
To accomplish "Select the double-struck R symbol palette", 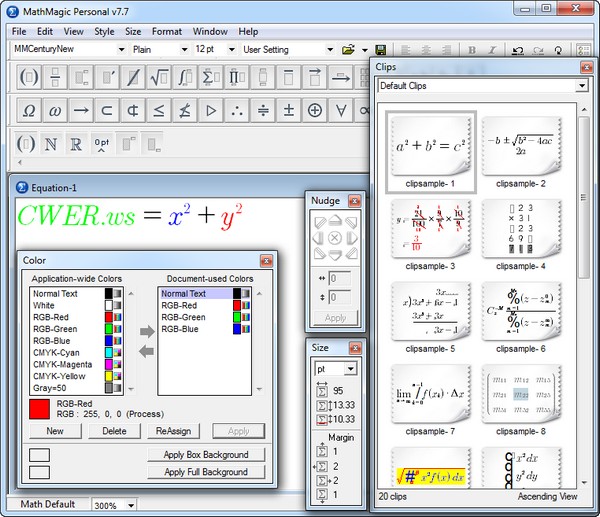I will click(76, 144).
